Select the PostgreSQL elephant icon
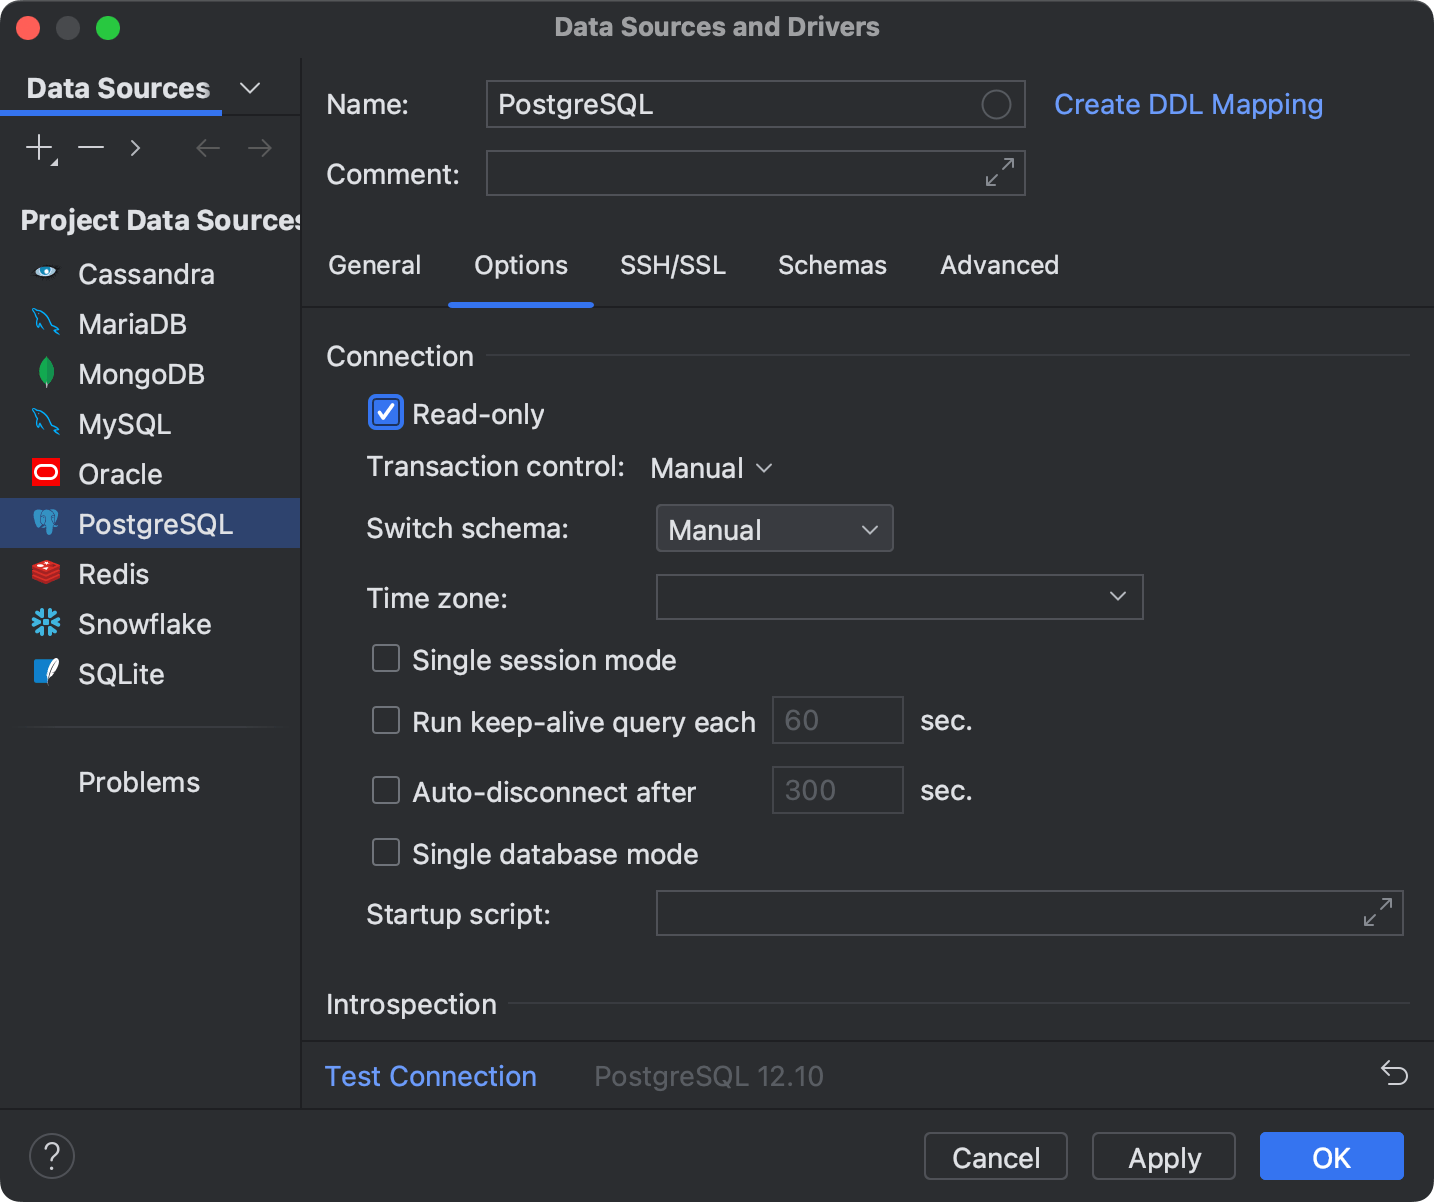 click(x=45, y=523)
